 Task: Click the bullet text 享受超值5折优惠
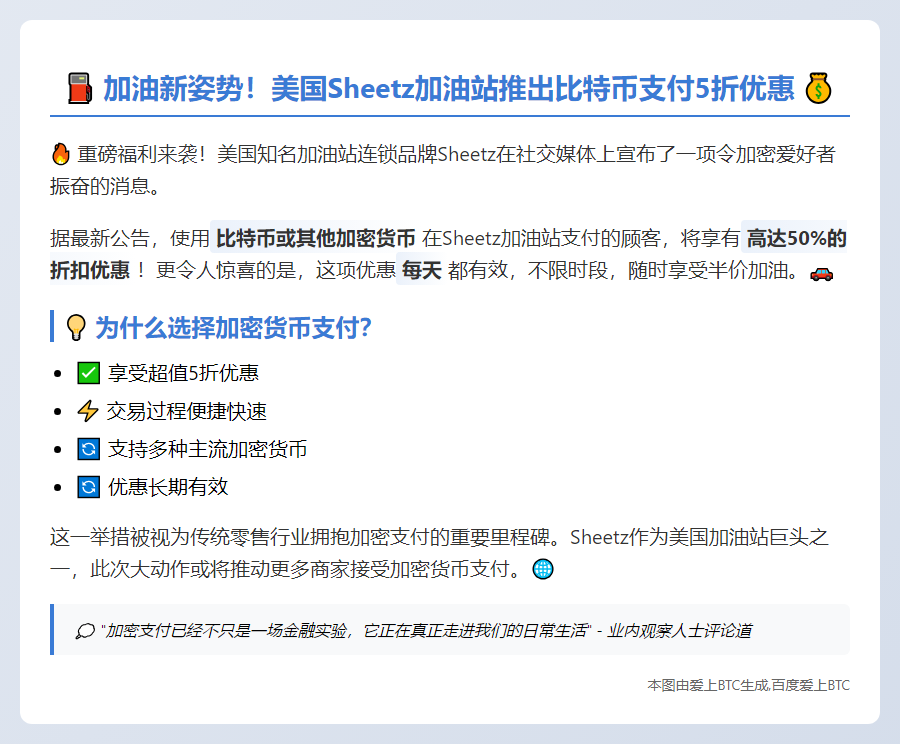click(x=183, y=373)
